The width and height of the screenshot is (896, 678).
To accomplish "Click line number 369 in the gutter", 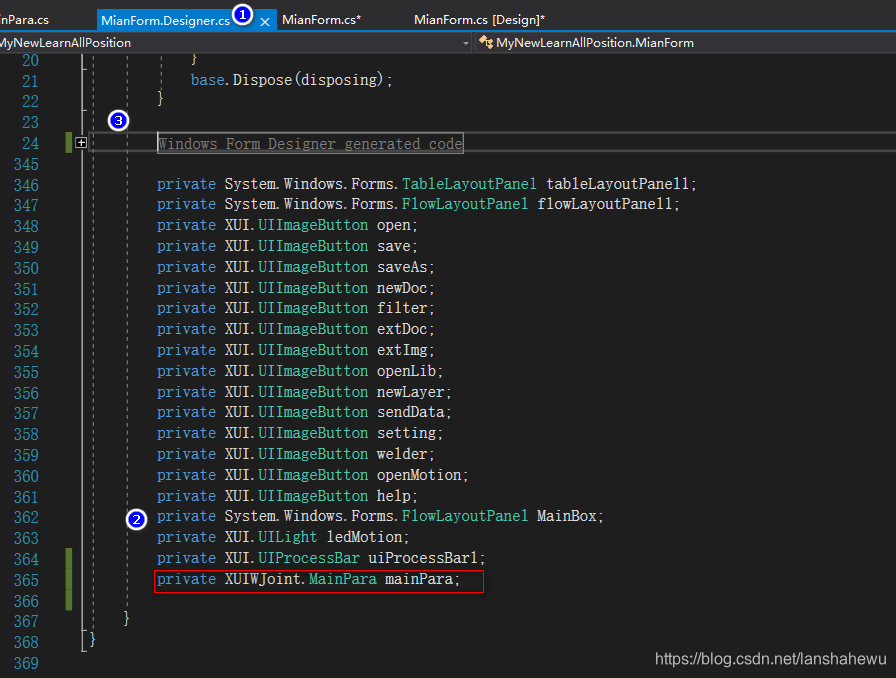I will [x=26, y=664].
